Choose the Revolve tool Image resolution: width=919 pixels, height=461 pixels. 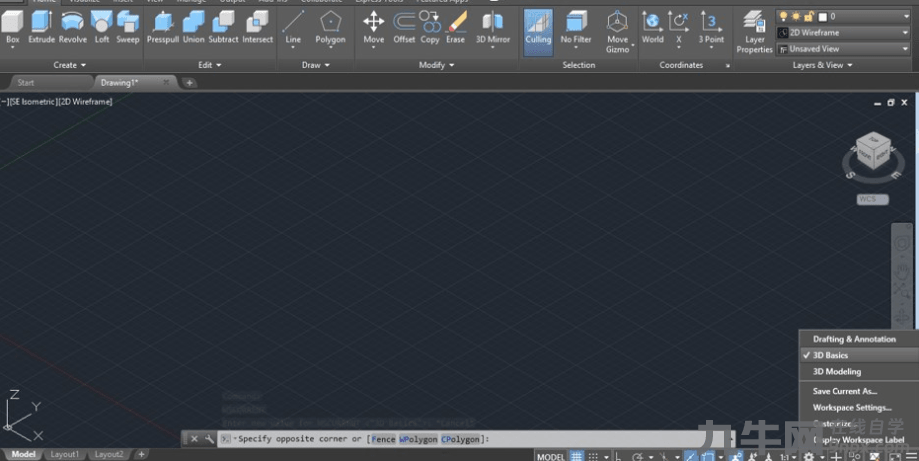click(x=73, y=28)
